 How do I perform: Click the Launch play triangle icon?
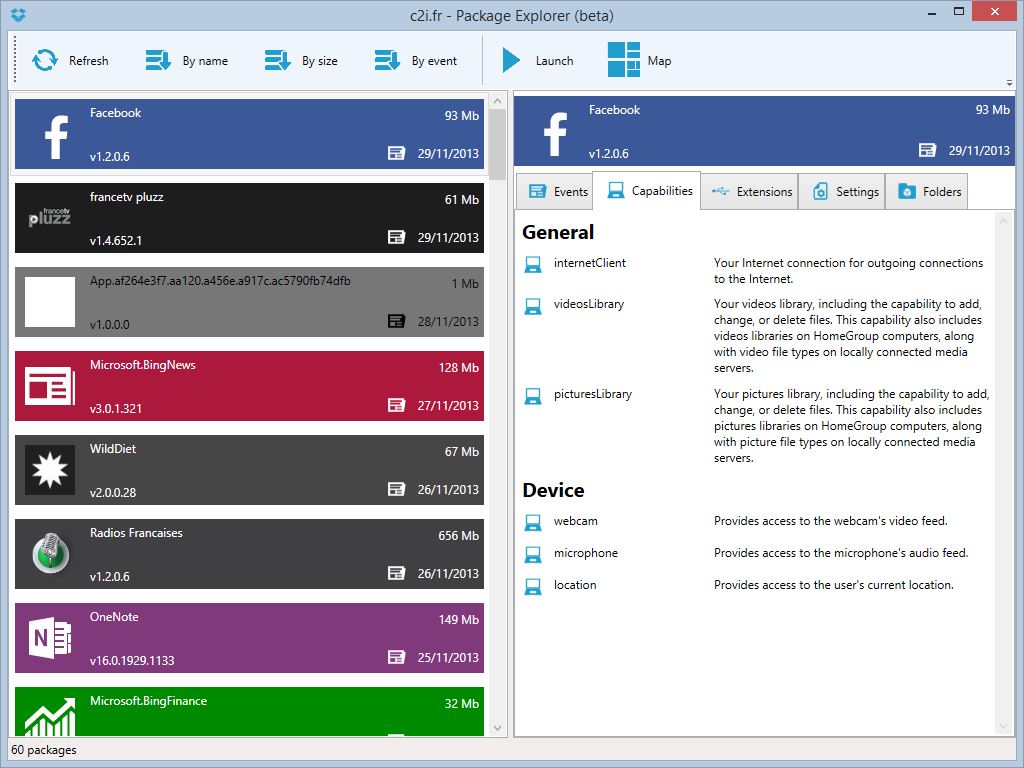[511, 60]
